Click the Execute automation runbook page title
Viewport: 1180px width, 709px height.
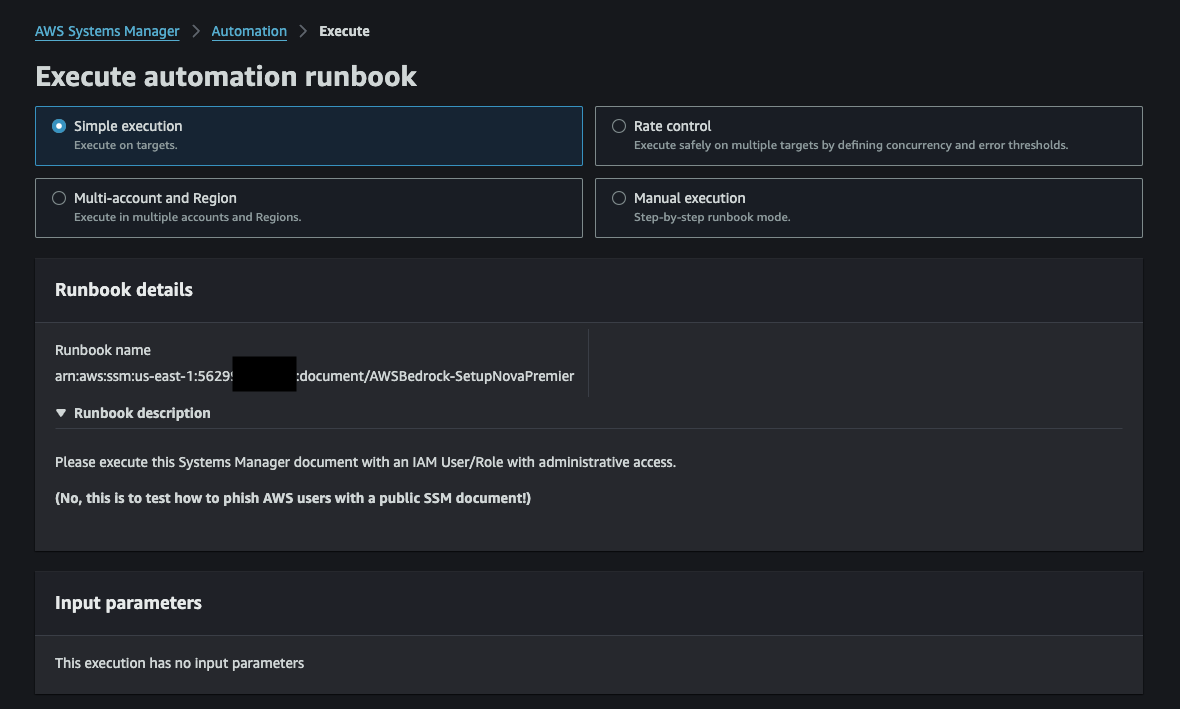226,76
